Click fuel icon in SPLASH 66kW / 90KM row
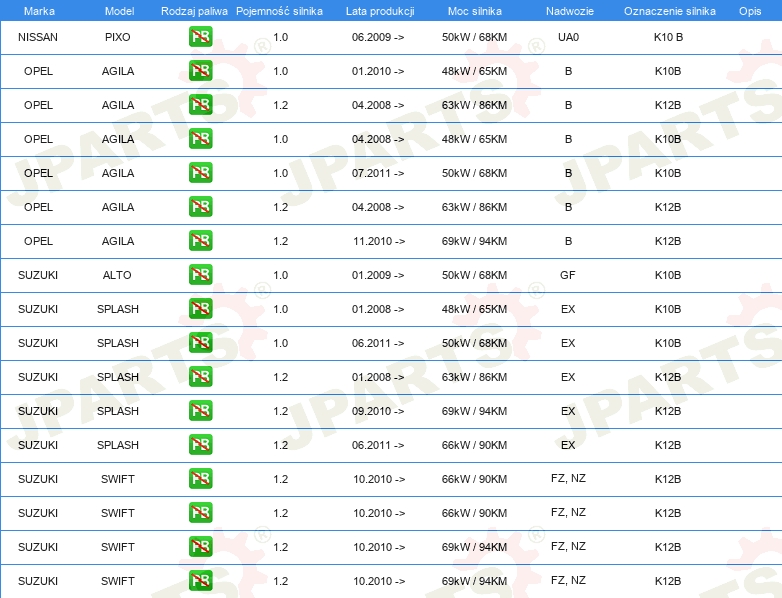 [200, 445]
